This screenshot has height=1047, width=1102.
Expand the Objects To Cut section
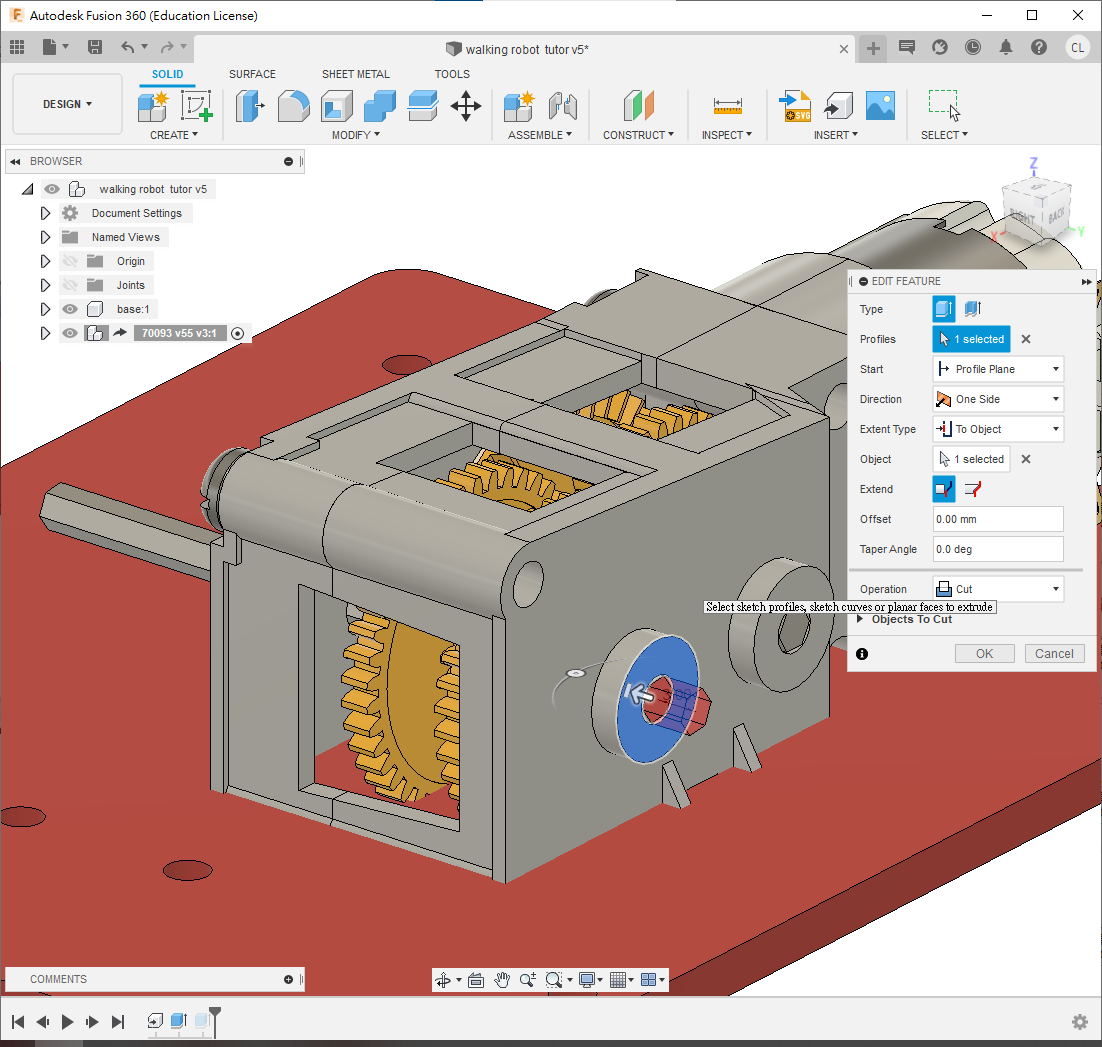pyautogui.click(x=861, y=619)
